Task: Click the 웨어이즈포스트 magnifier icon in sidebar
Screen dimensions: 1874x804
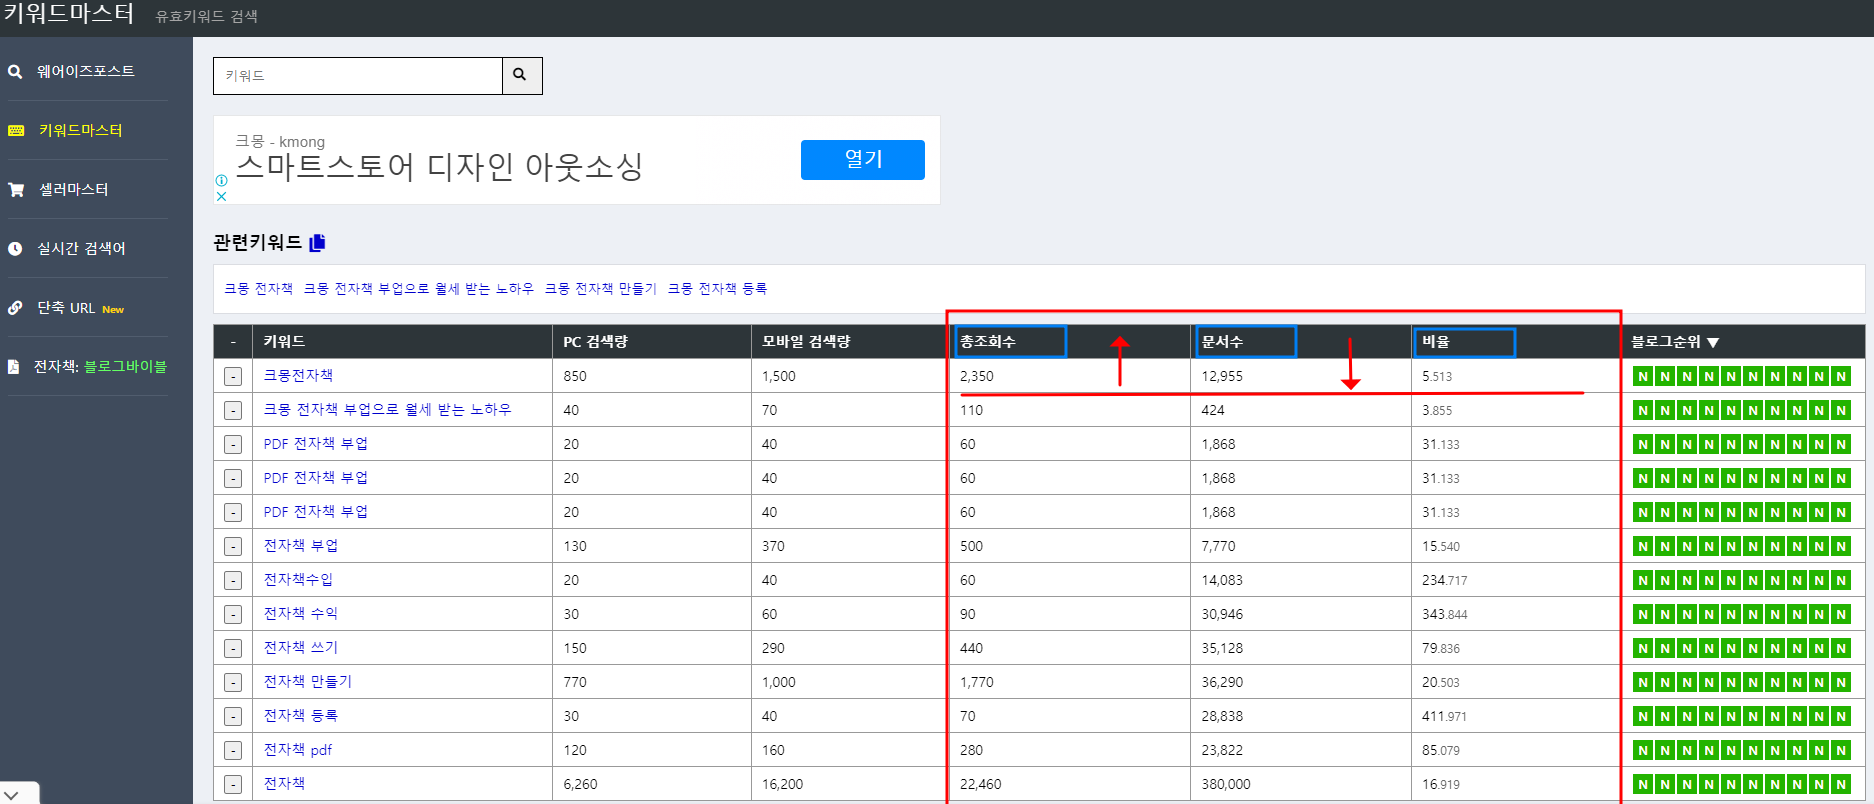Action: pos(15,72)
